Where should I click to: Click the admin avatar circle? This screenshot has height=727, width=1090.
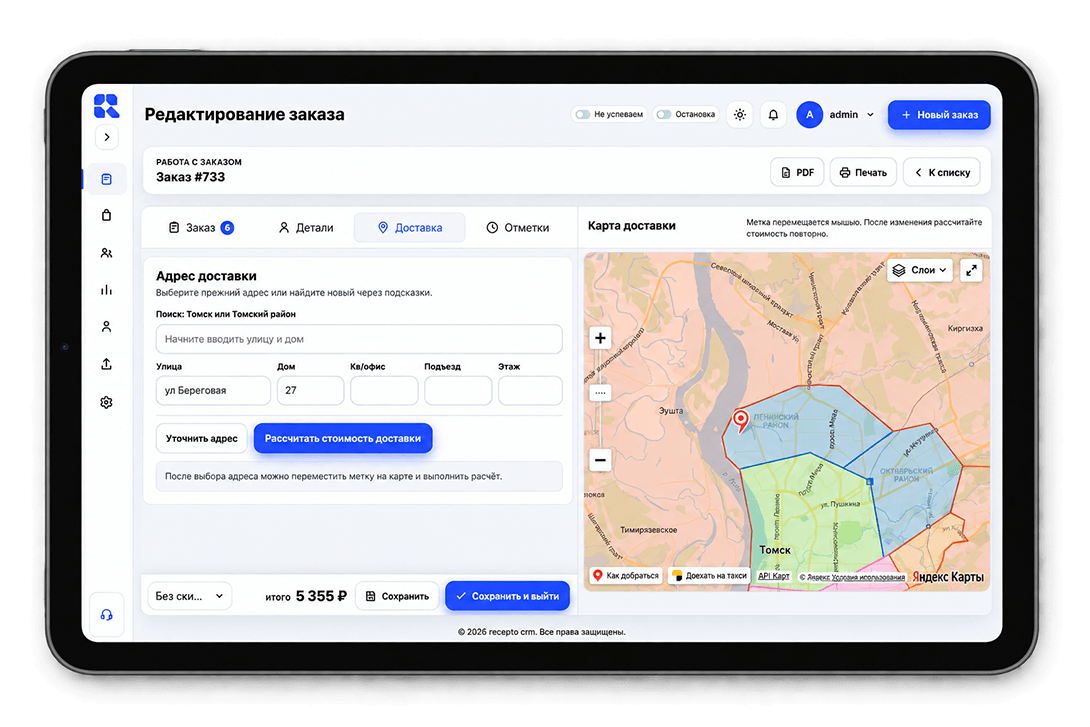(809, 115)
